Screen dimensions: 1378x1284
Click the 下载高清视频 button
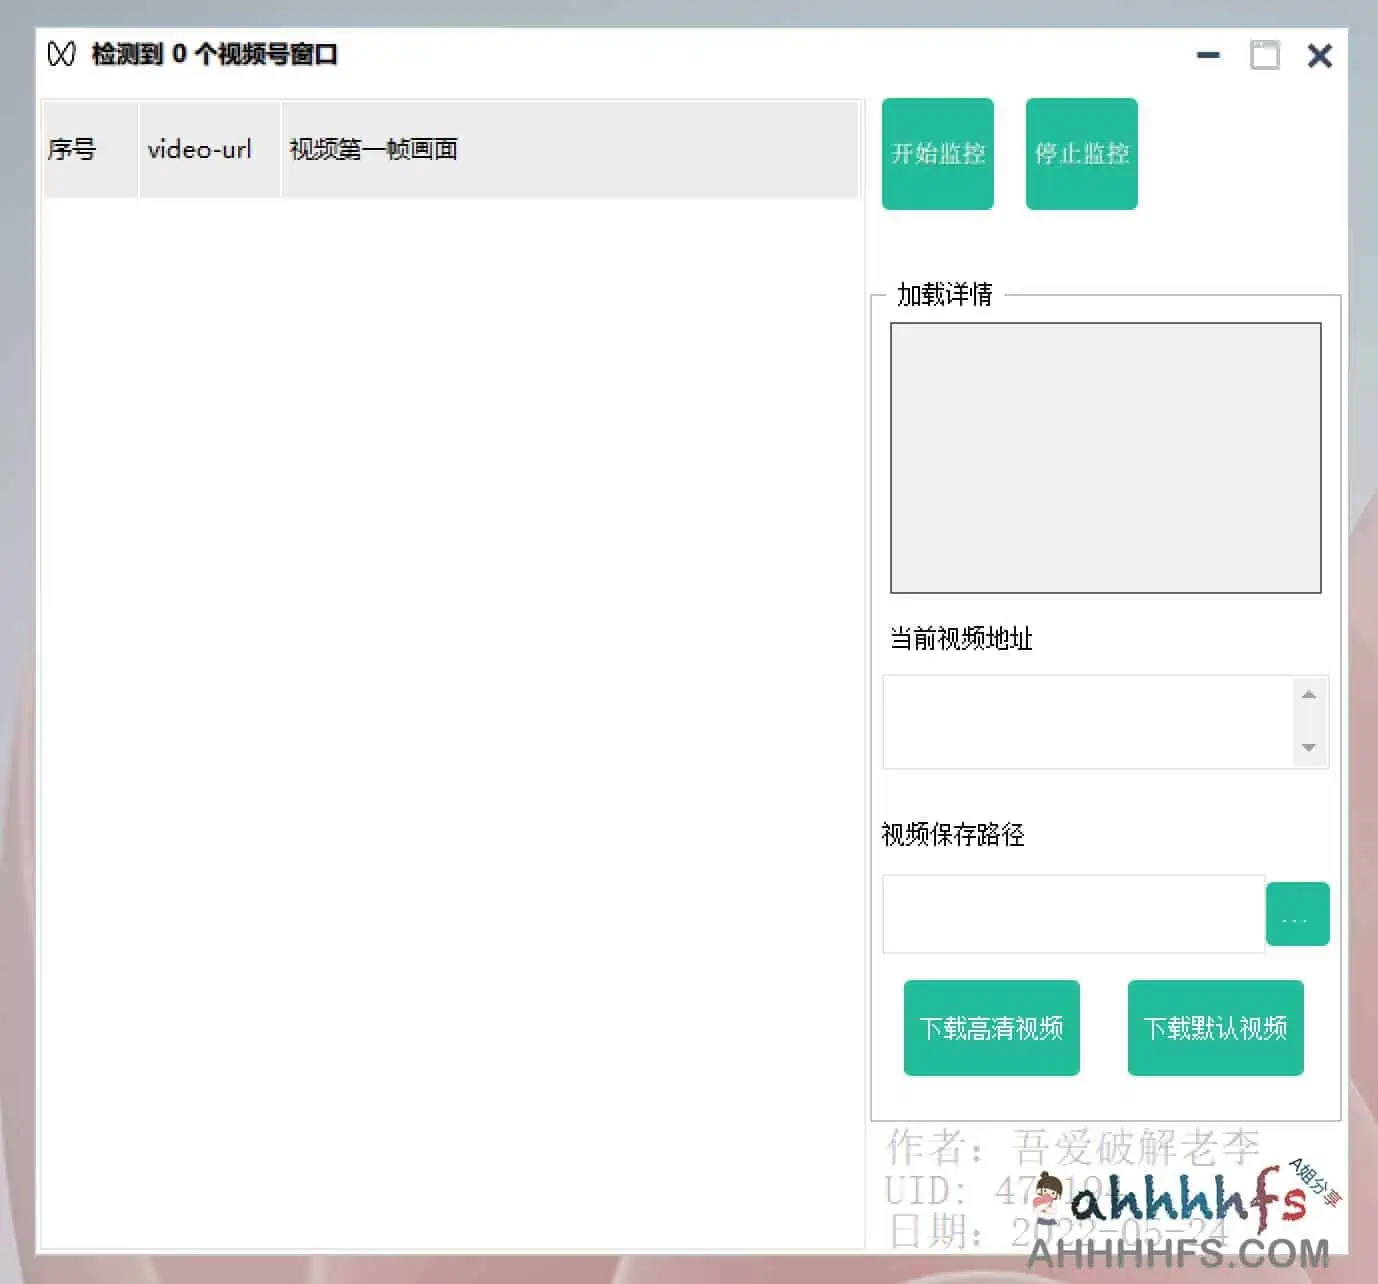coord(991,1028)
